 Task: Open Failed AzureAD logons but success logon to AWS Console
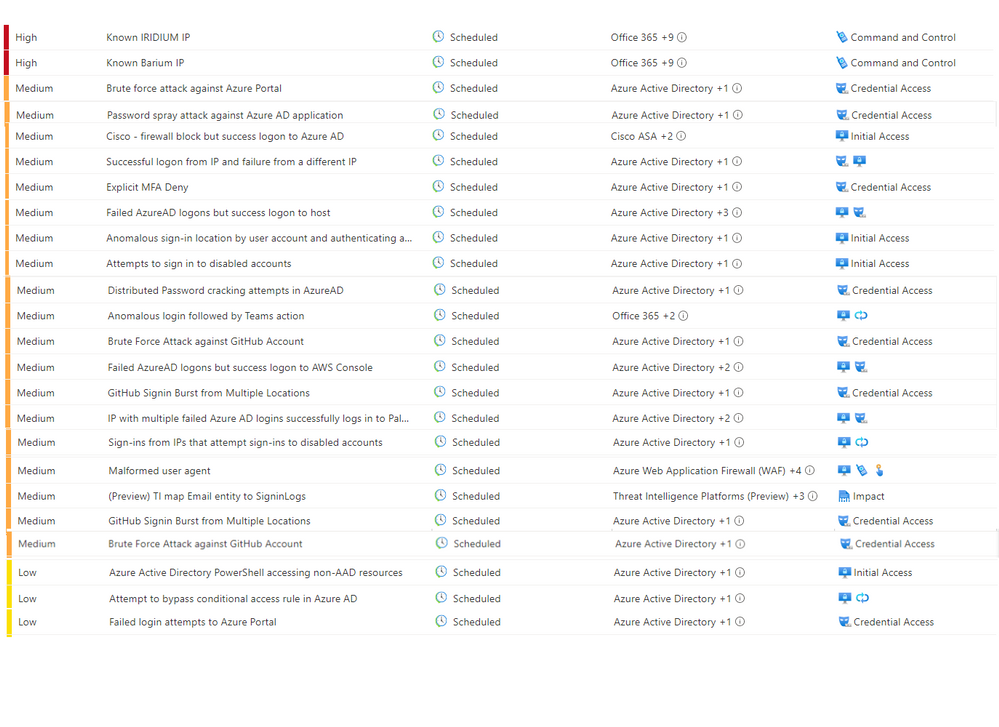coord(240,368)
